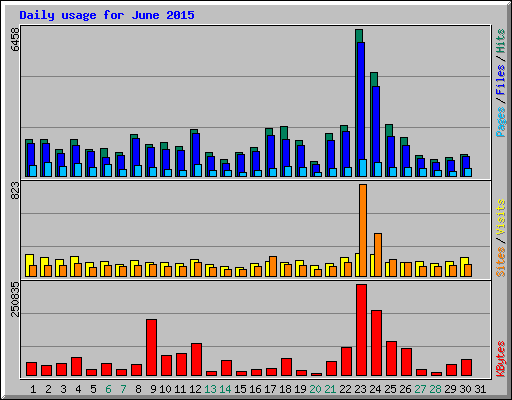Click day 9 on the x-axis
The width and height of the screenshot is (512, 400).
point(153,389)
